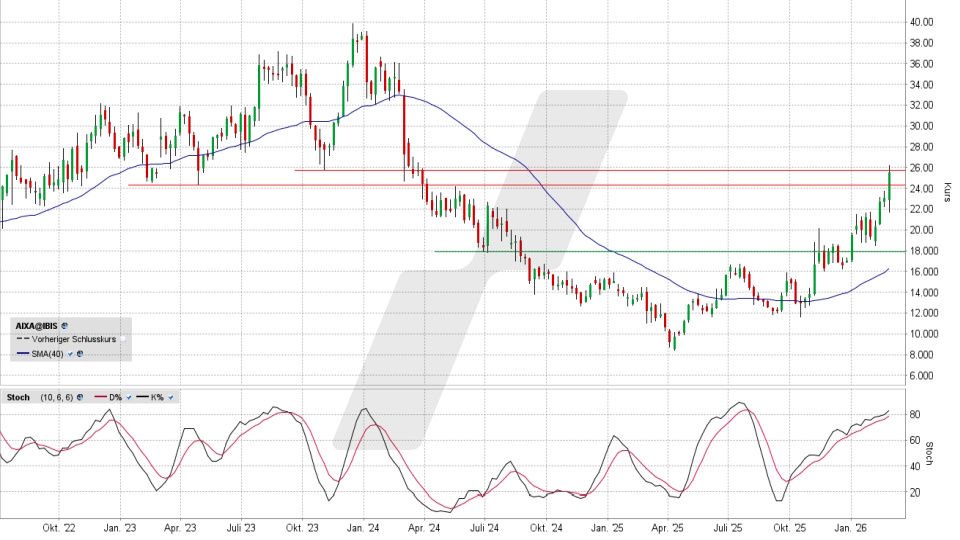The width and height of the screenshot is (960, 540).
Task: Uncheck the D% line checkbox
Action: pyautogui.click(x=129, y=397)
